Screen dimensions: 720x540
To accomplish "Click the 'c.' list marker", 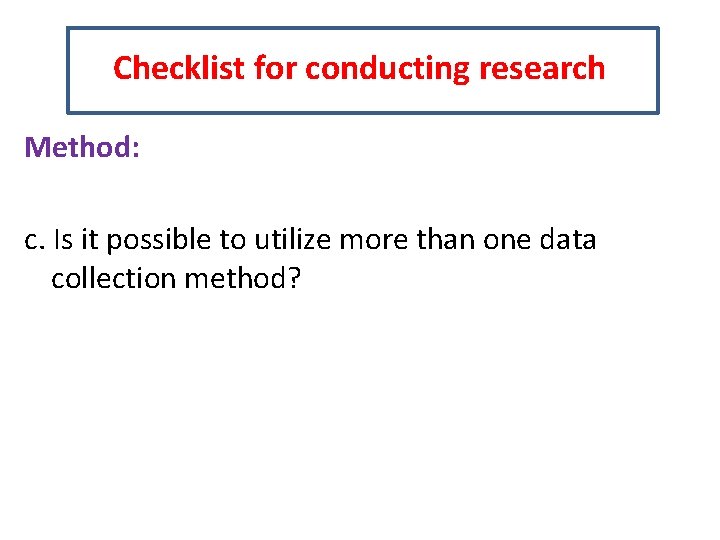I will pos(36,240).
